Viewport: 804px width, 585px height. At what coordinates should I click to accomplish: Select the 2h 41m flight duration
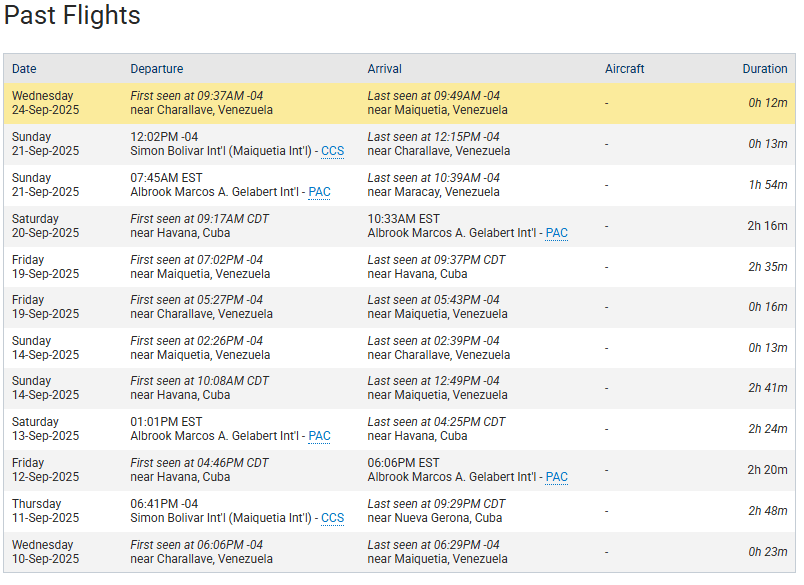click(767, 388)
